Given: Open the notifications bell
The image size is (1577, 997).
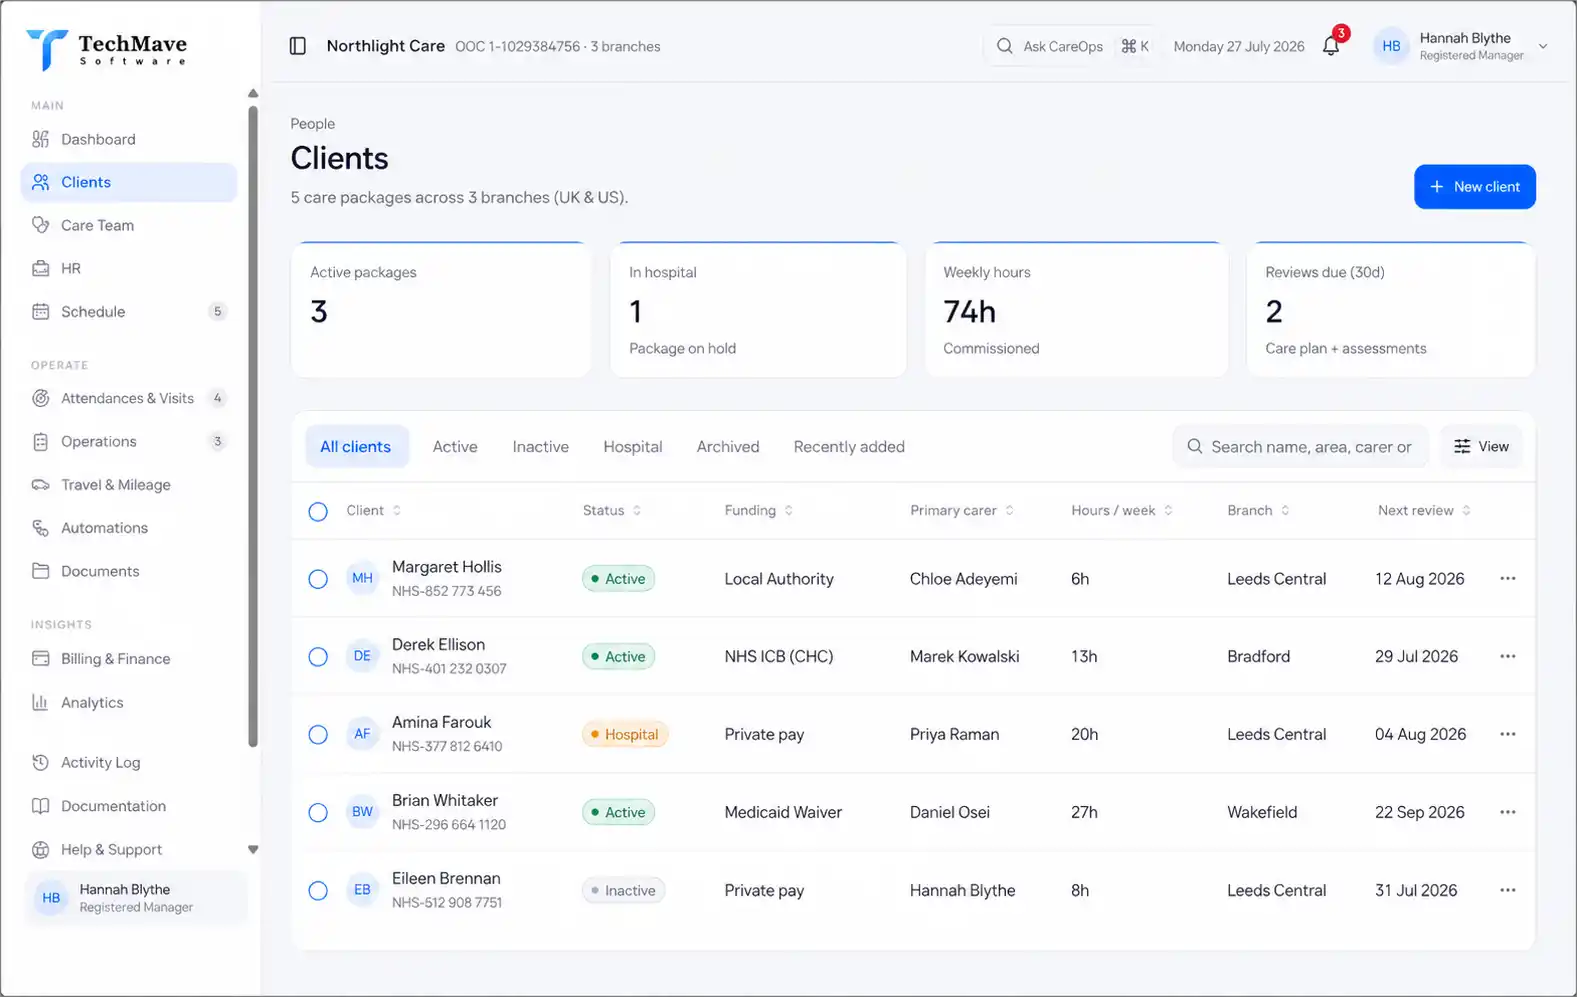Looking at the screenshot, I should (x=1331, y=46).
